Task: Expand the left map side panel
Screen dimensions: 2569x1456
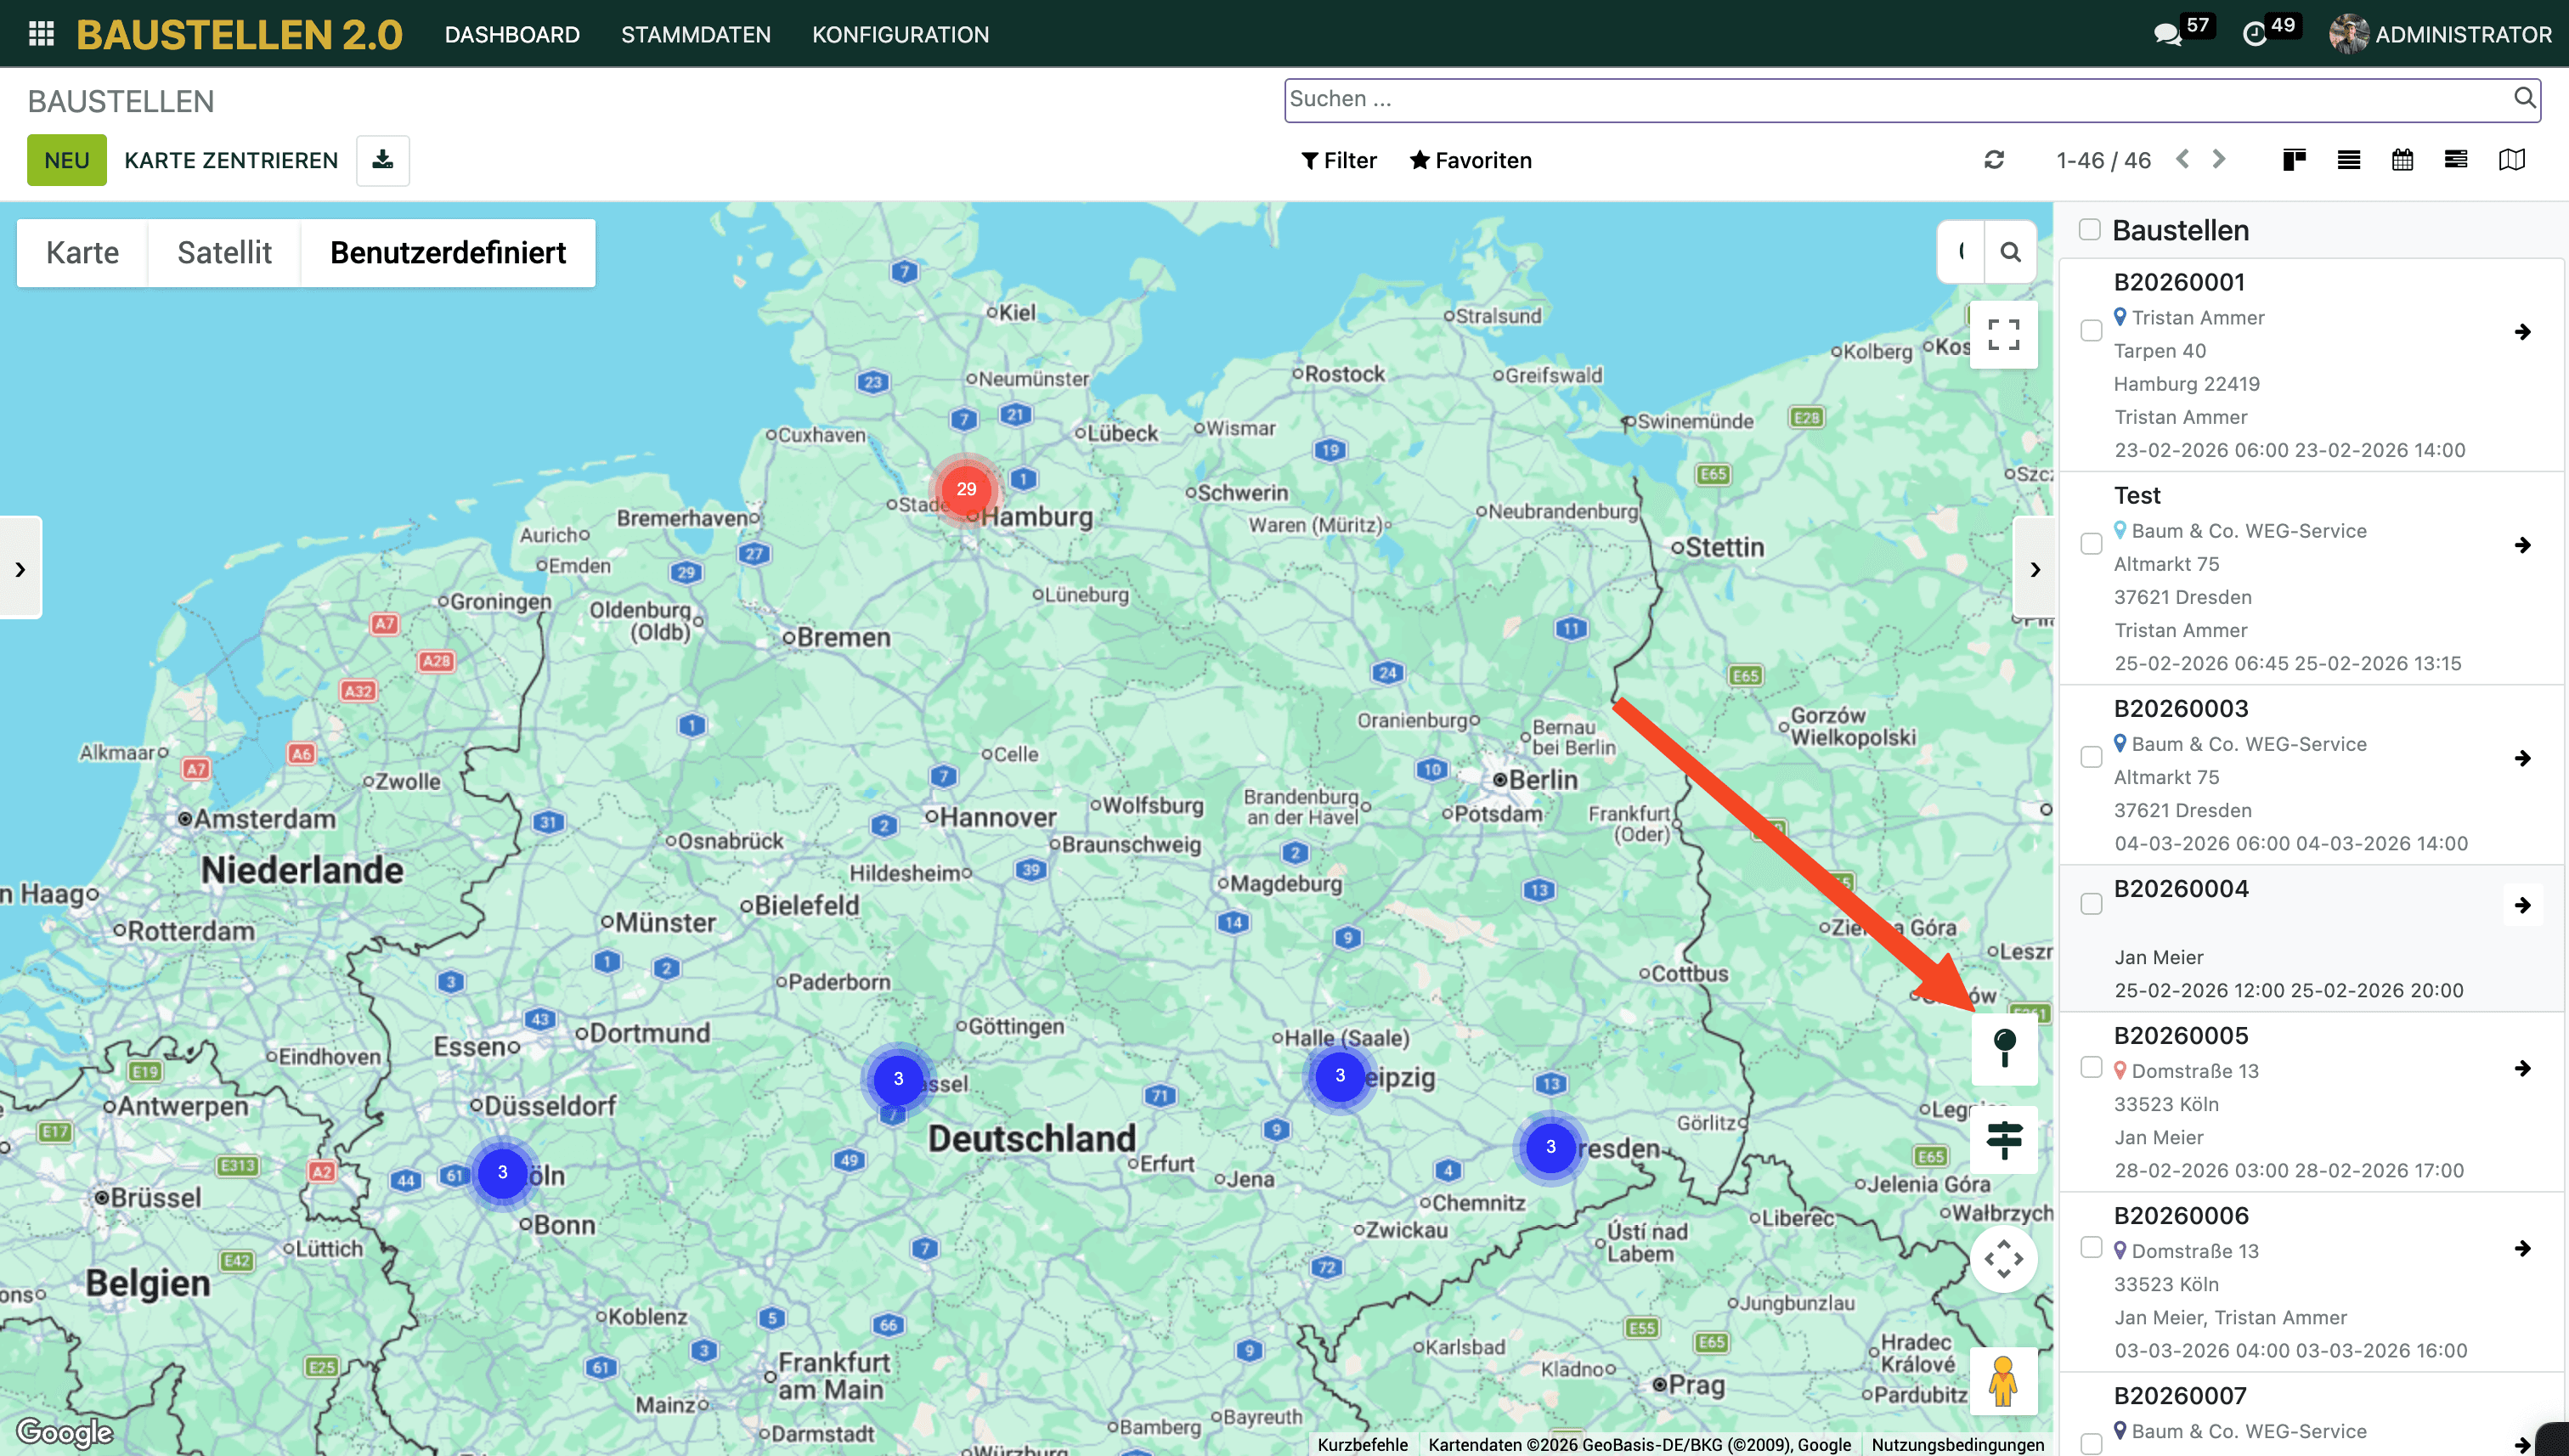Action: 20,568
